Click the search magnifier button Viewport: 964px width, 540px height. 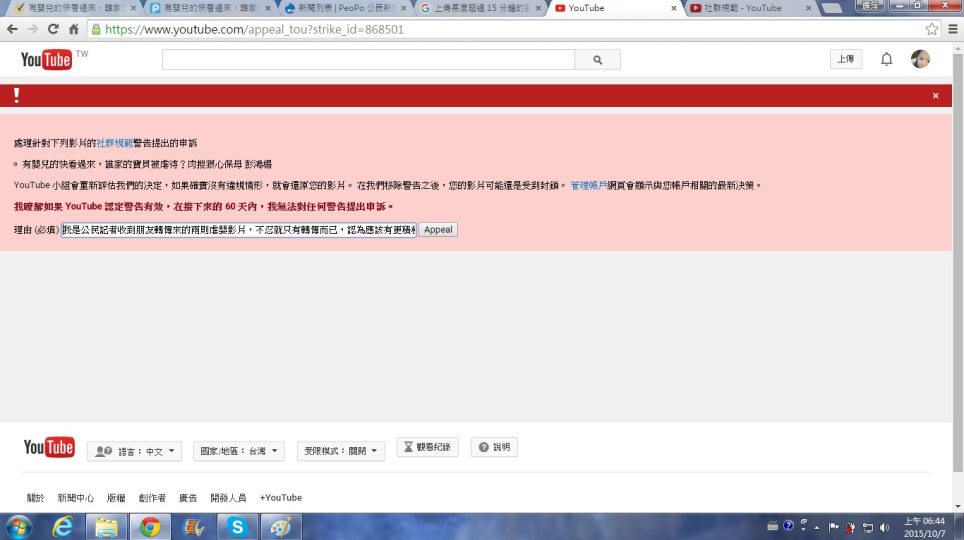(x=597, y=60)
